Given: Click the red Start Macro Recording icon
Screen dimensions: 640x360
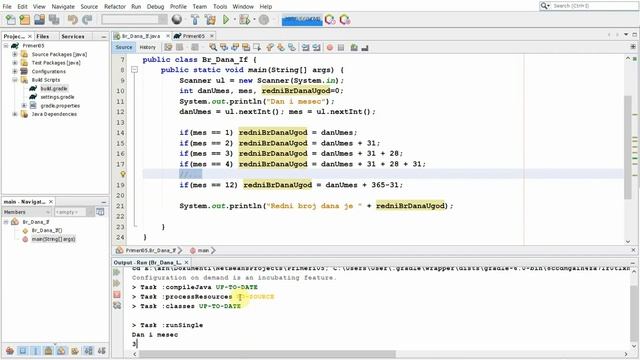Looking at the screenshot, I should 330,47.
